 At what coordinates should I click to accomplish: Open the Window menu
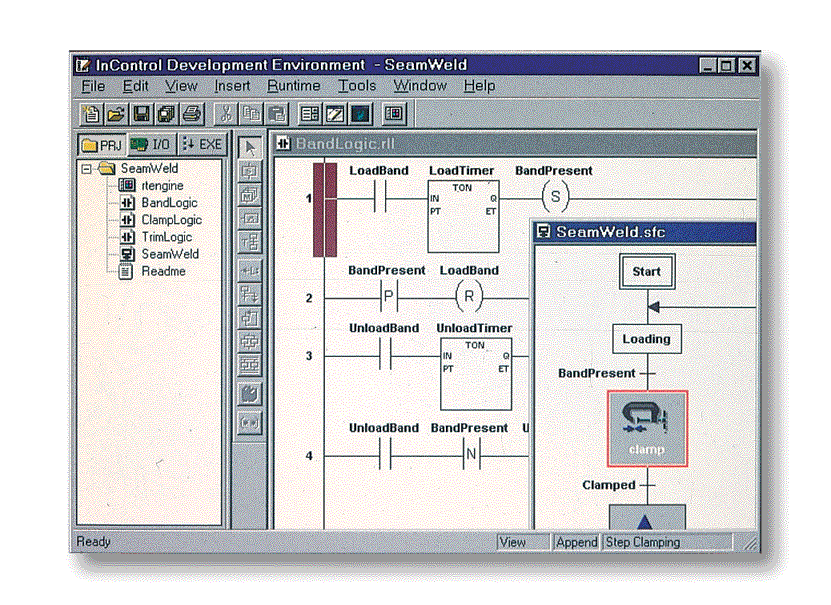420,86
